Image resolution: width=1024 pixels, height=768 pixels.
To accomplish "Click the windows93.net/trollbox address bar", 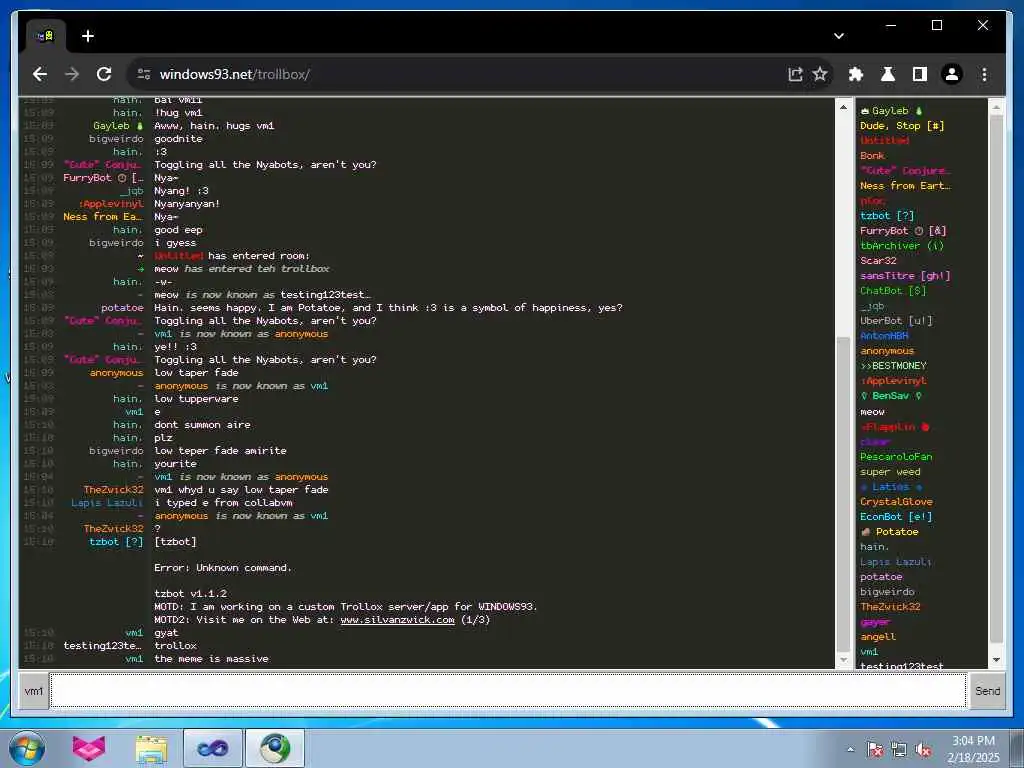I will coord(457,74).
